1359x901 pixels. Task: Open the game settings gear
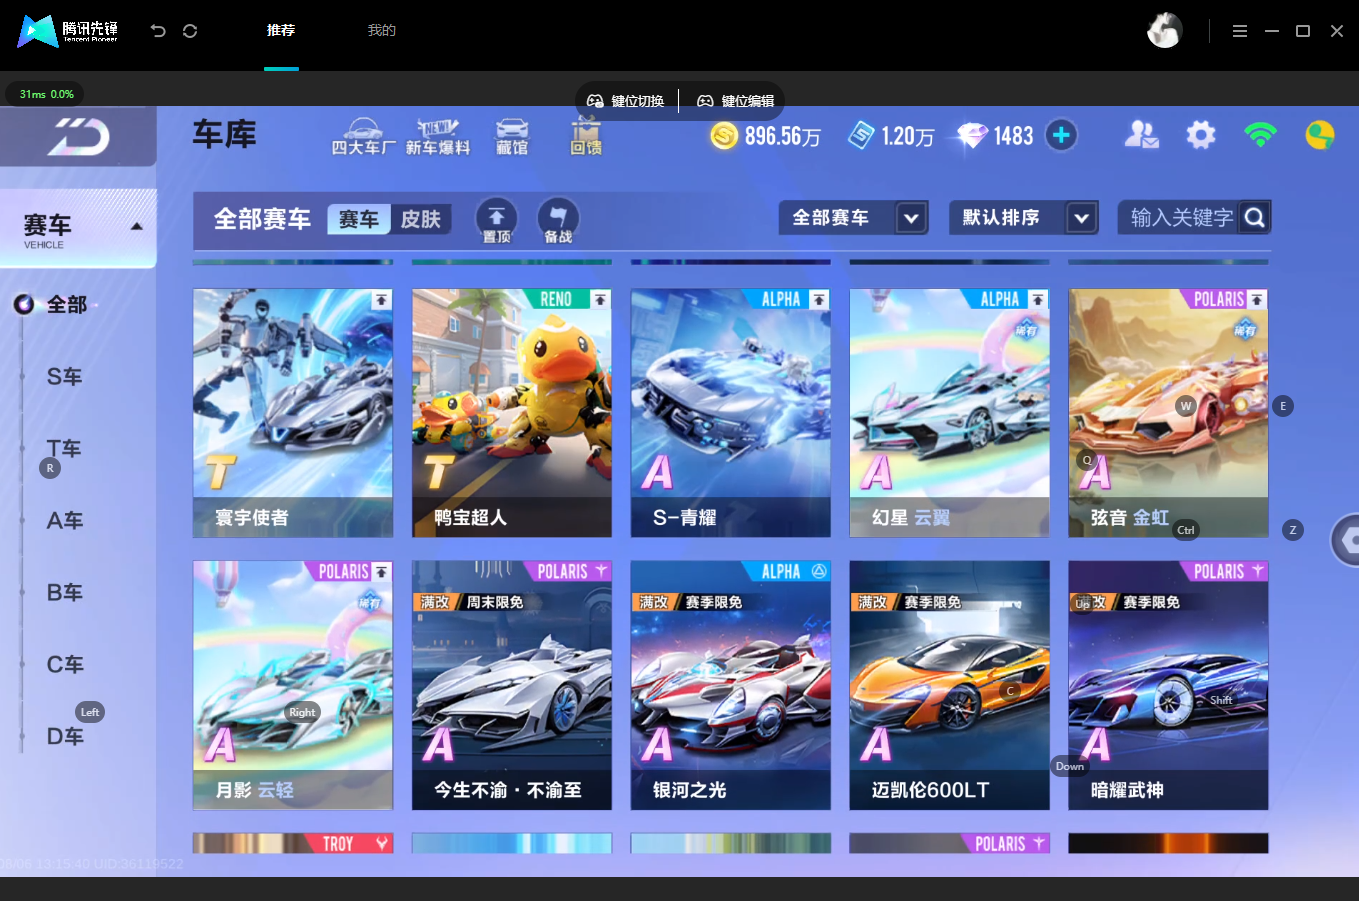point(1201,135)
